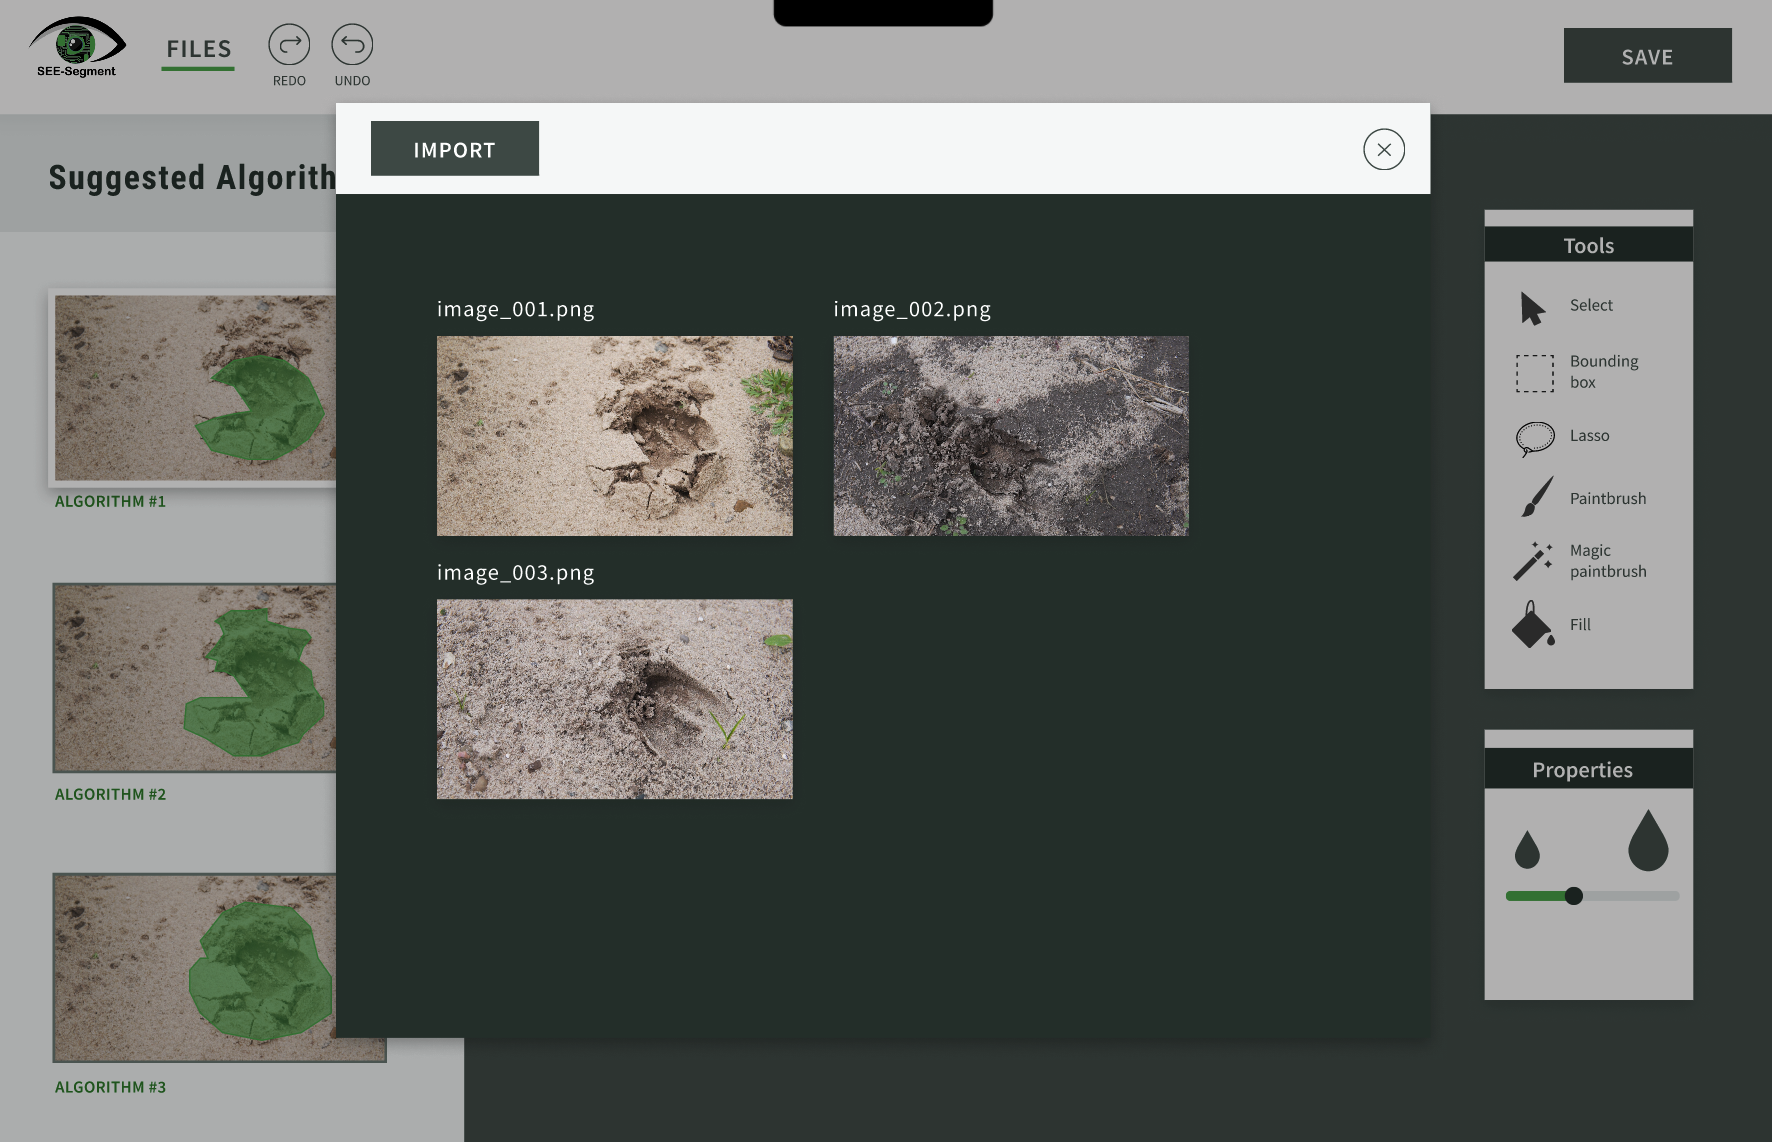The image size is (1772, 1142).
Task: Click the ALGORITHM #3 label
Action: point(110,1087)
